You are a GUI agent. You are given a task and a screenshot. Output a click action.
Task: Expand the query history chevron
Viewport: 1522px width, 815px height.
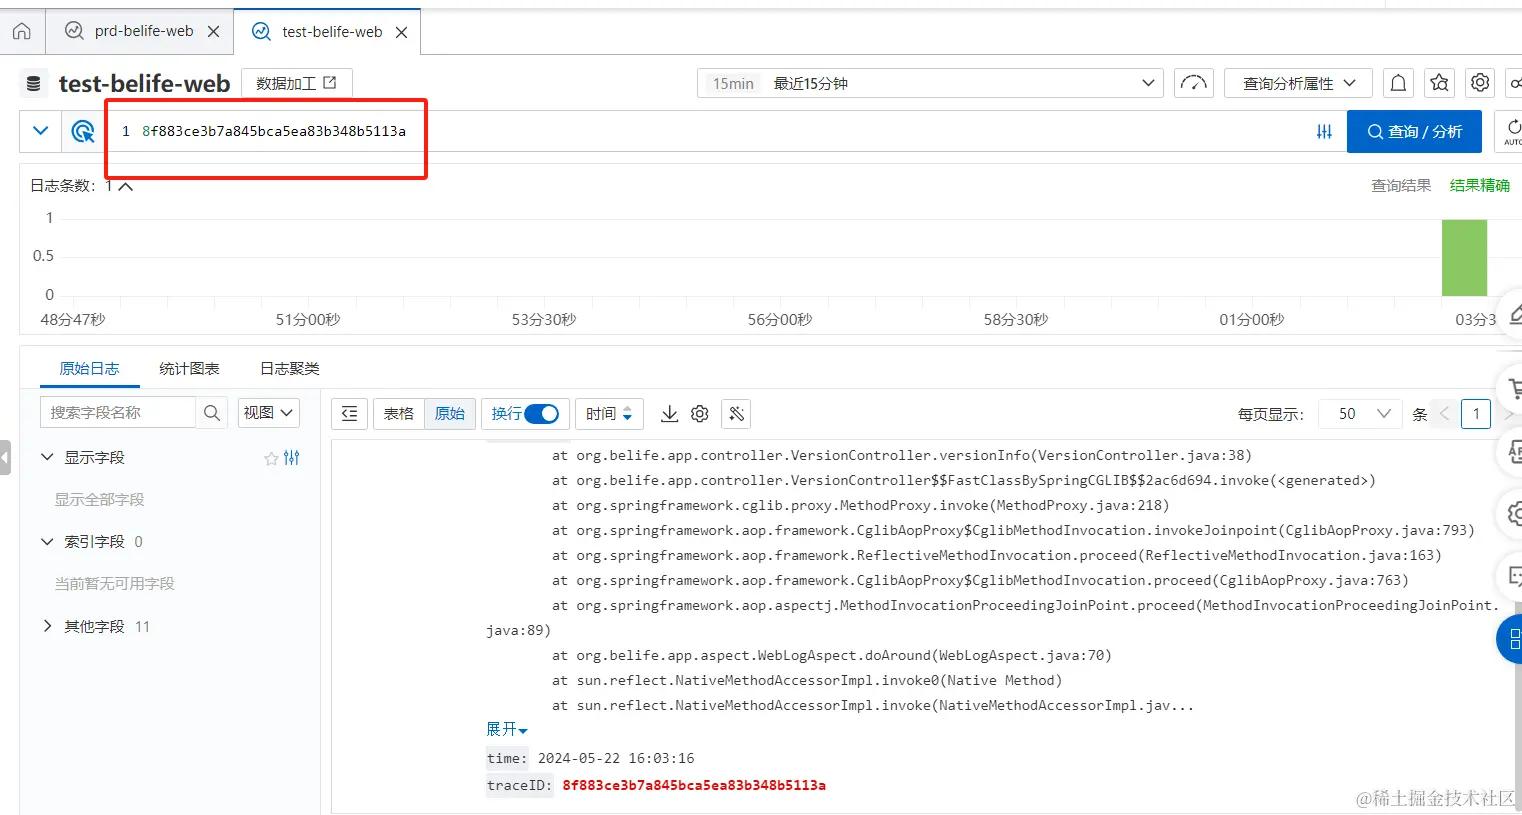pyautogui.click(x=41, y=131)
